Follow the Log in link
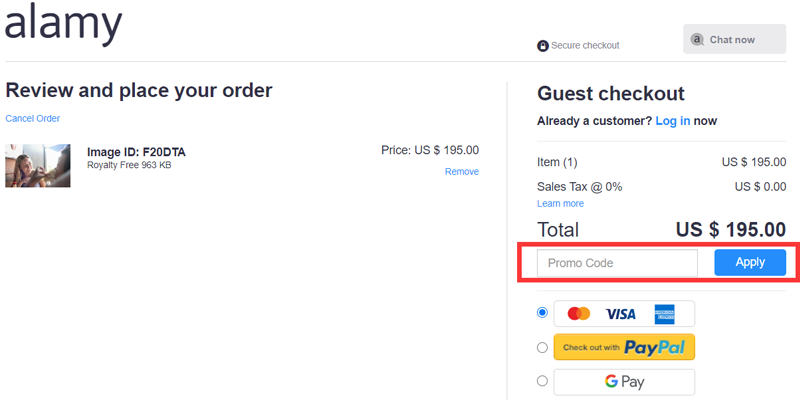This screenshot has width=800, height=400. pyautogui.click(x=672, y=121)
